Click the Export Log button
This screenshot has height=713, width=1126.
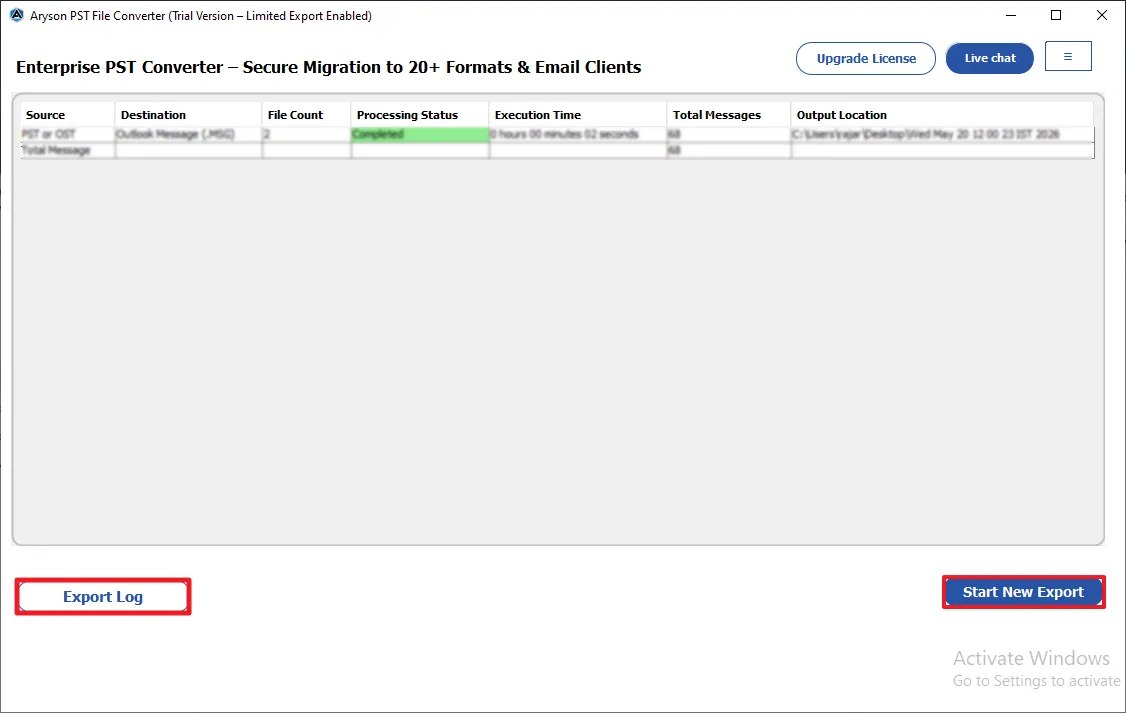click(x=103, y=597)
